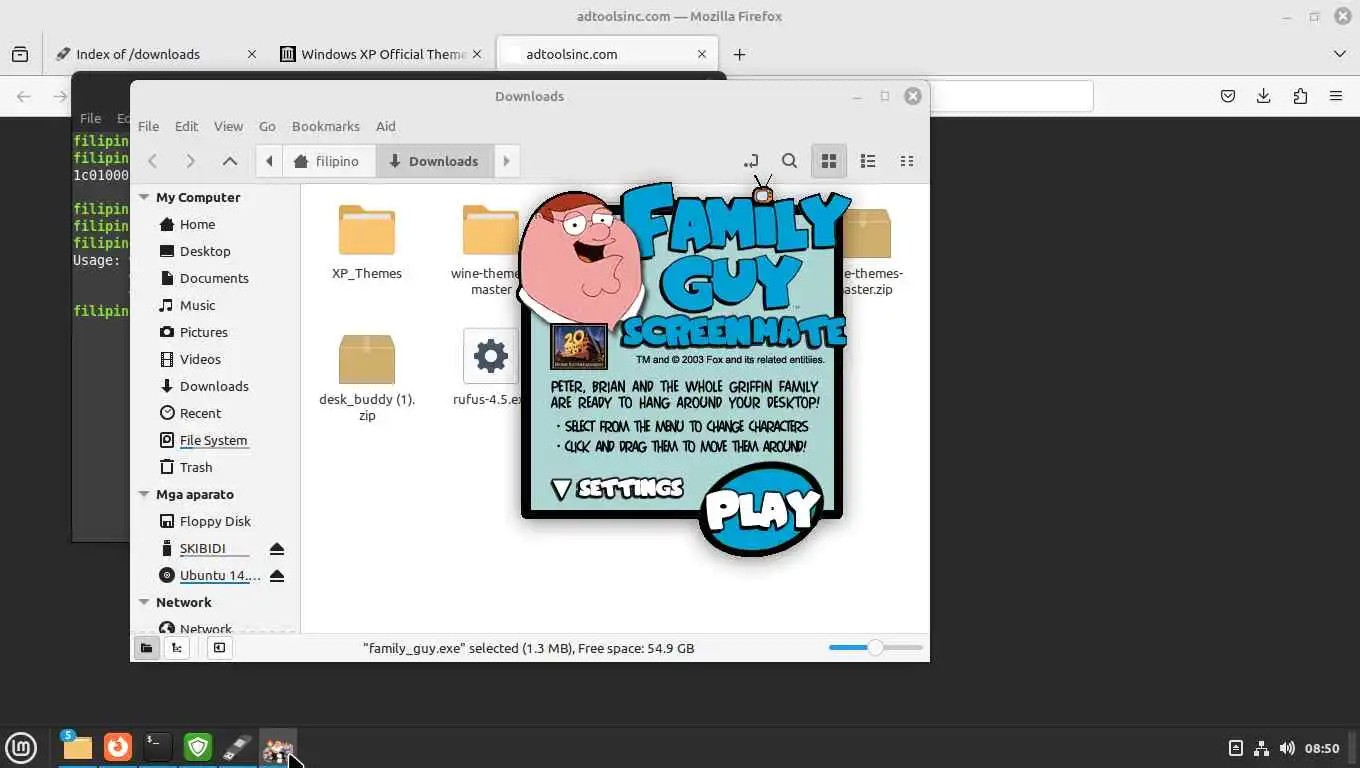This screenshot has width=1360, height=768.
Task: Select Documents in the sidebar
Action: [214, 279]
